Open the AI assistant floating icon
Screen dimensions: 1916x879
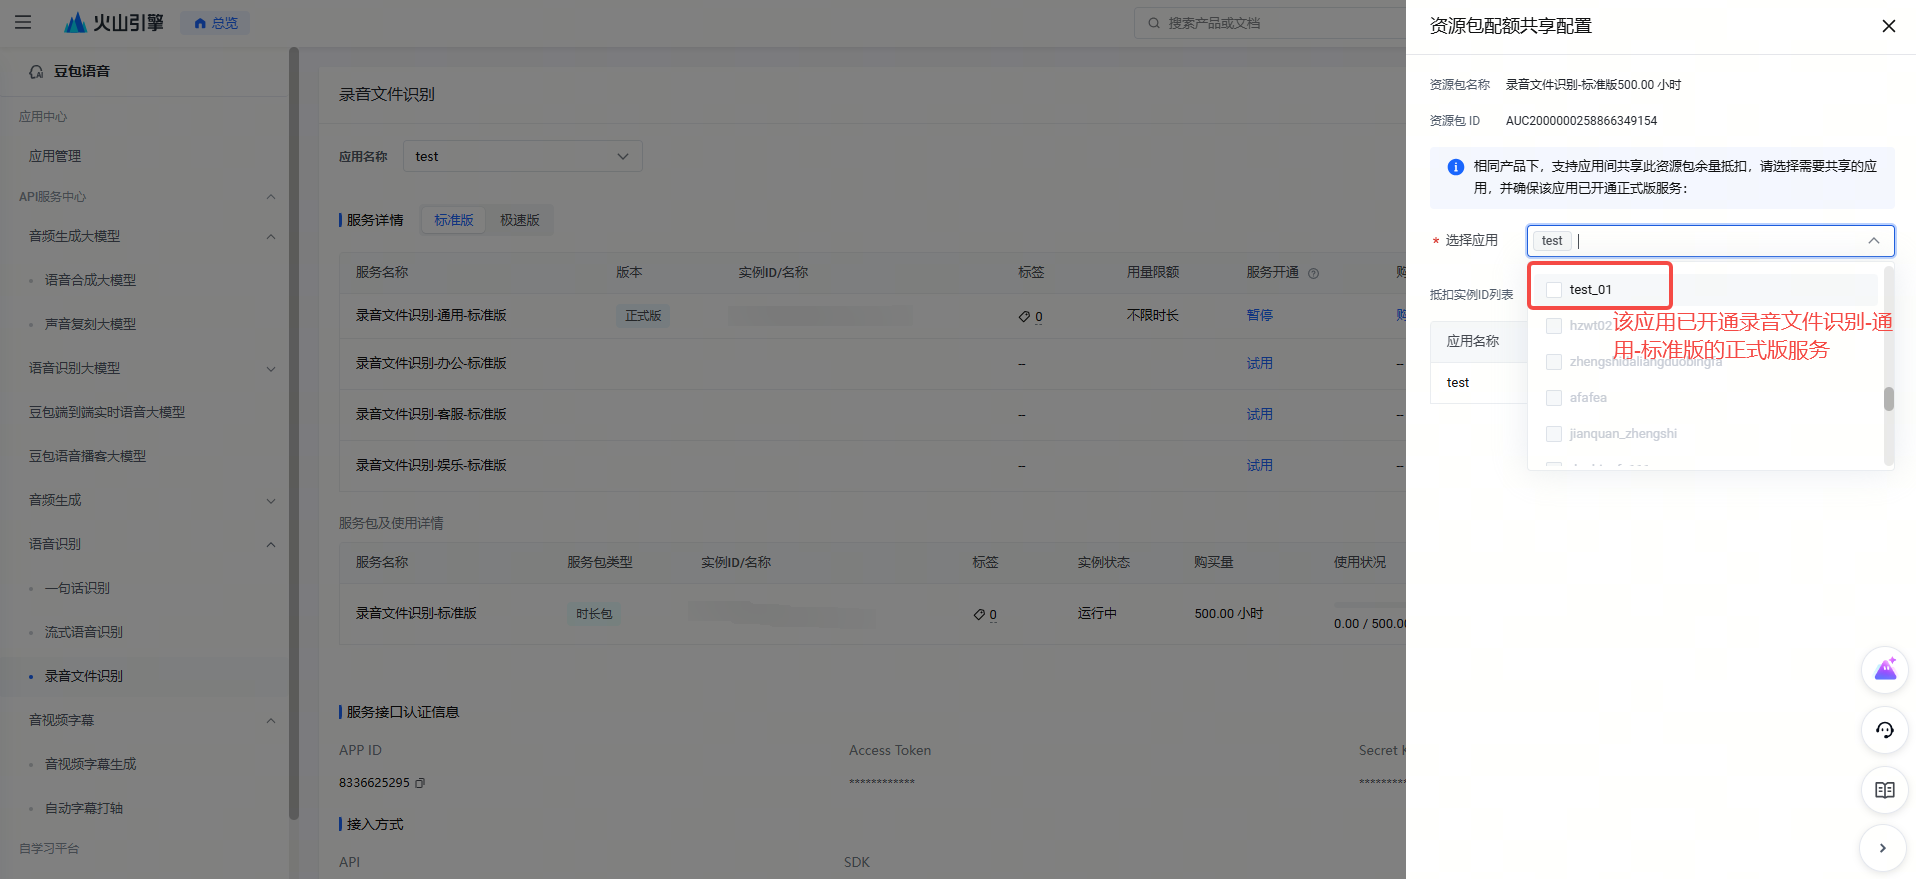(x=1884, y=669)
